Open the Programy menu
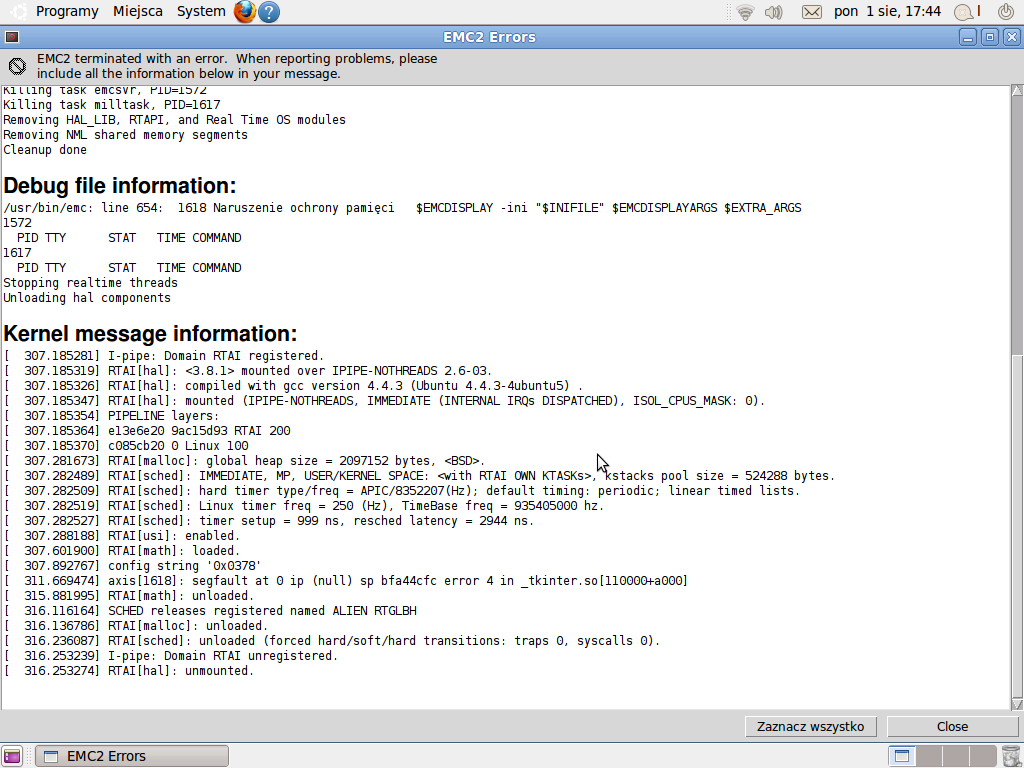Image resolution: width=1024 pixels, height=768 pixels. click(67, 12)
